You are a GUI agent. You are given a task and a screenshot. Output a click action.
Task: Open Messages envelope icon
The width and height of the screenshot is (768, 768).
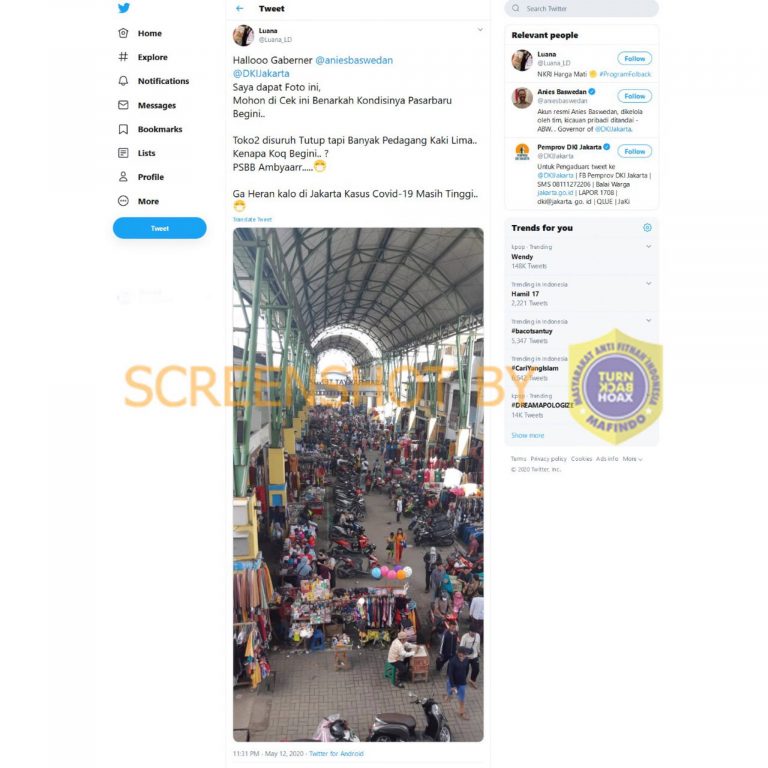pyautogui.click(x=123, y=105)
